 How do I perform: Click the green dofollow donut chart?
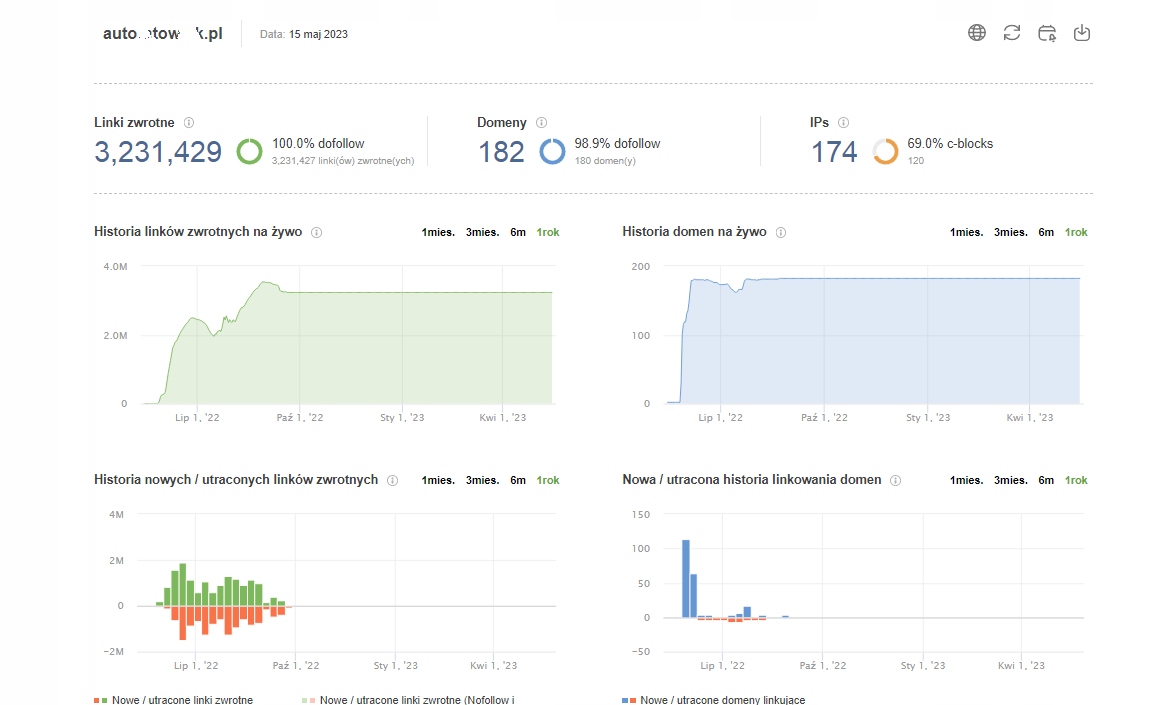(x=250, y=152)
